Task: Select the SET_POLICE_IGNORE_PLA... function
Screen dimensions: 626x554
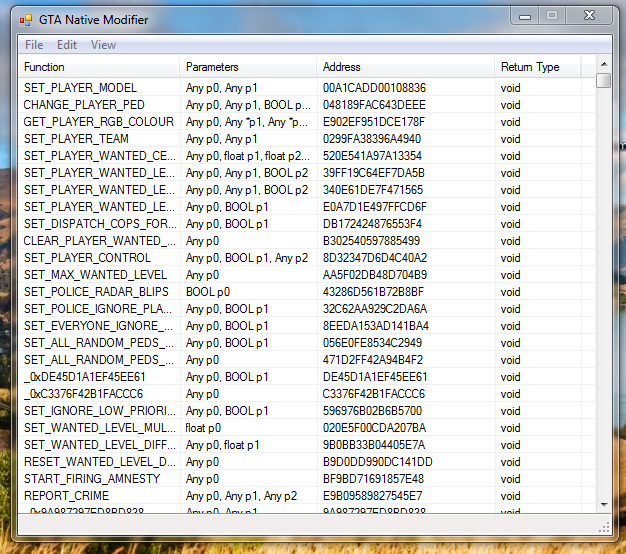Action: tap(98, 309)
